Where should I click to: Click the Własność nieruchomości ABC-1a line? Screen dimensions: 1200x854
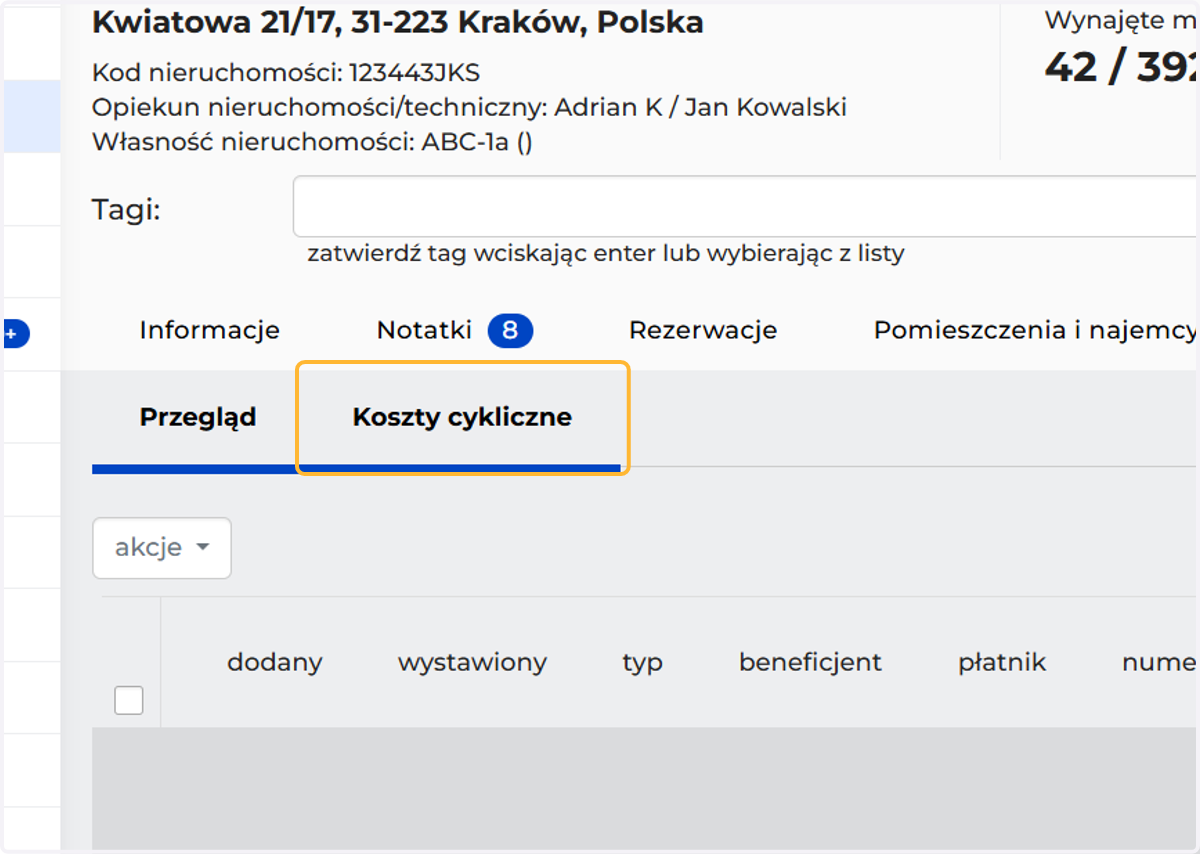pos(312,142)
